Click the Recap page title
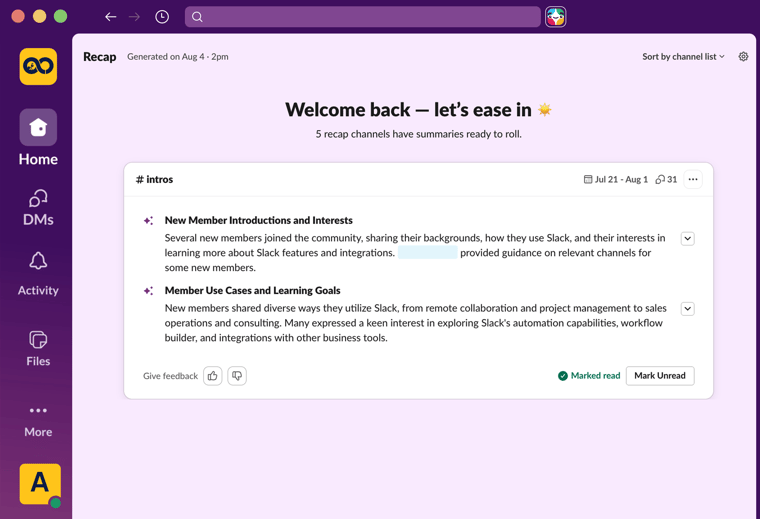Viewport: 760px width, 519px height. (99, 57)
